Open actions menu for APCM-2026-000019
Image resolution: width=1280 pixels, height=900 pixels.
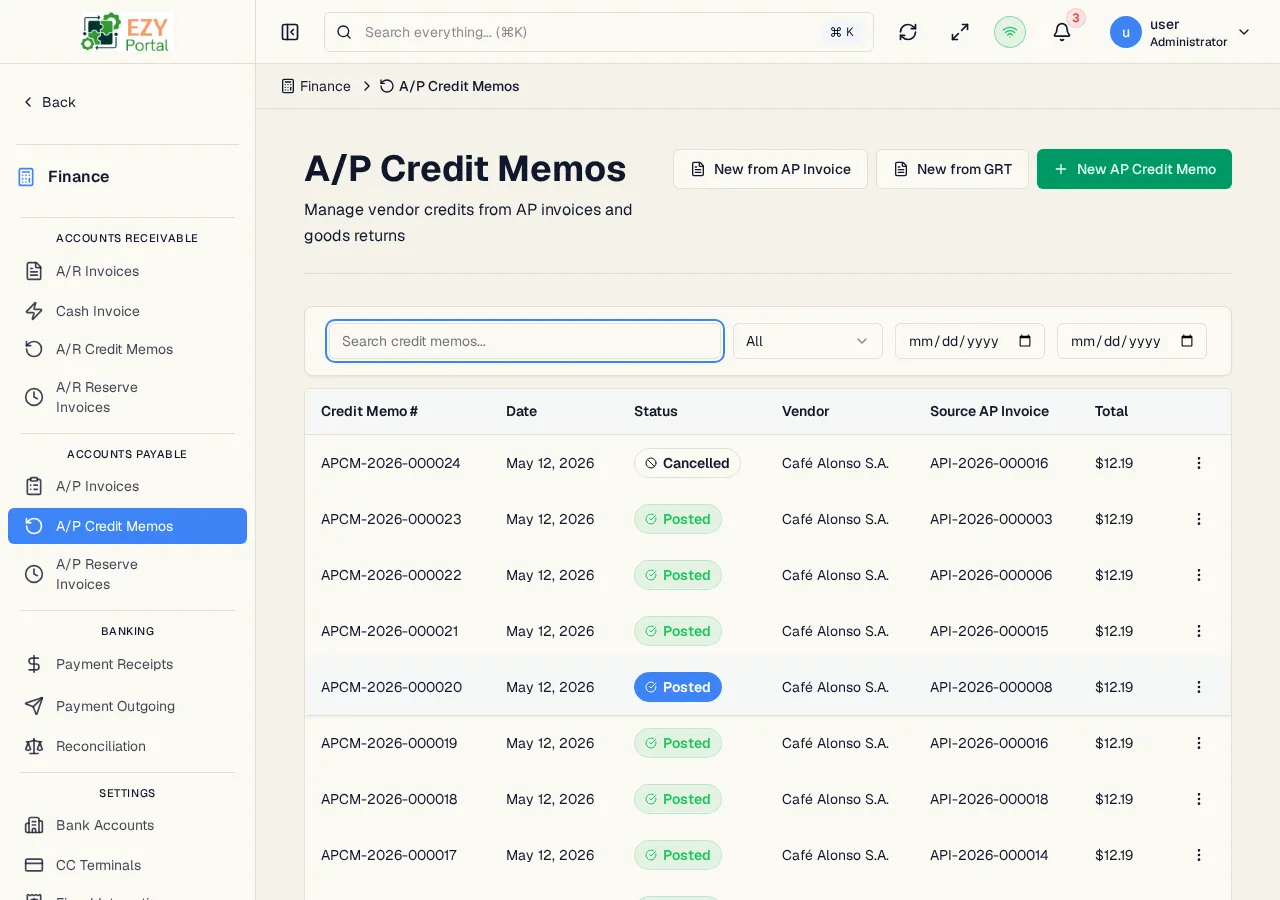click(1199, 743)
